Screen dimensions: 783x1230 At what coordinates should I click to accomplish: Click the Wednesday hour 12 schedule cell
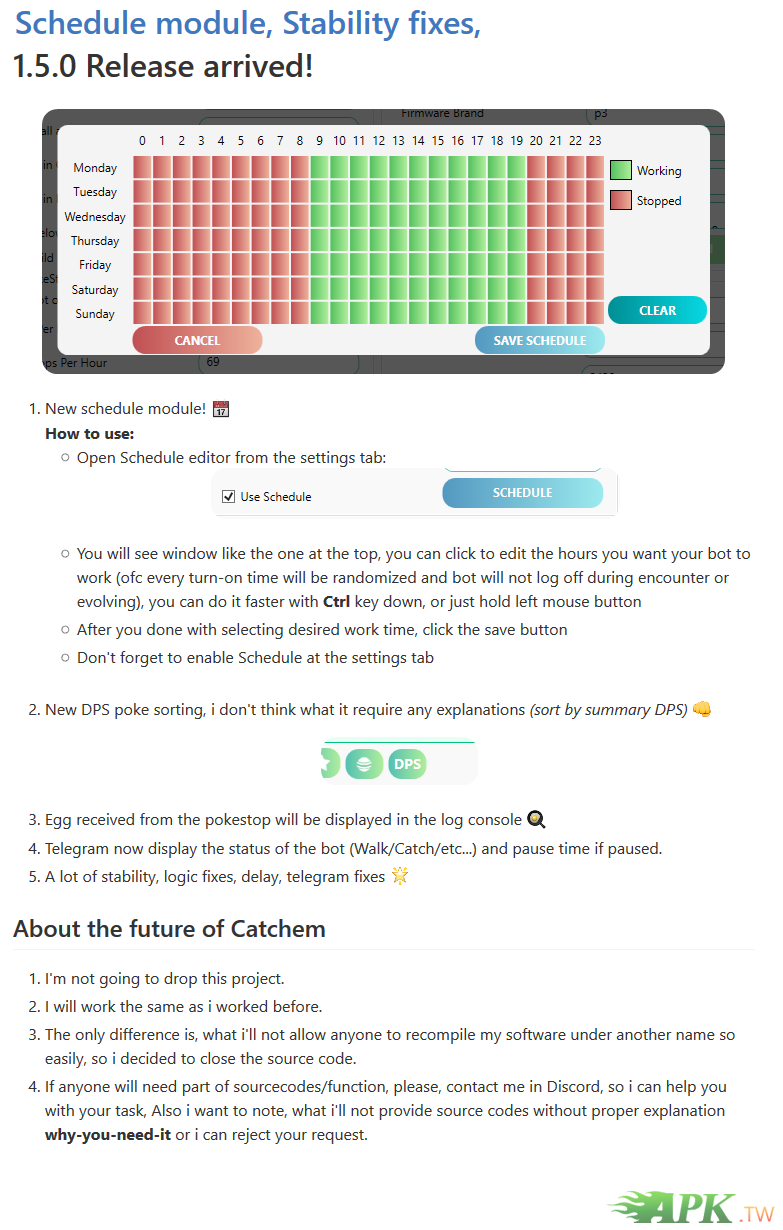pyautogui.click(x=379, y=217)
